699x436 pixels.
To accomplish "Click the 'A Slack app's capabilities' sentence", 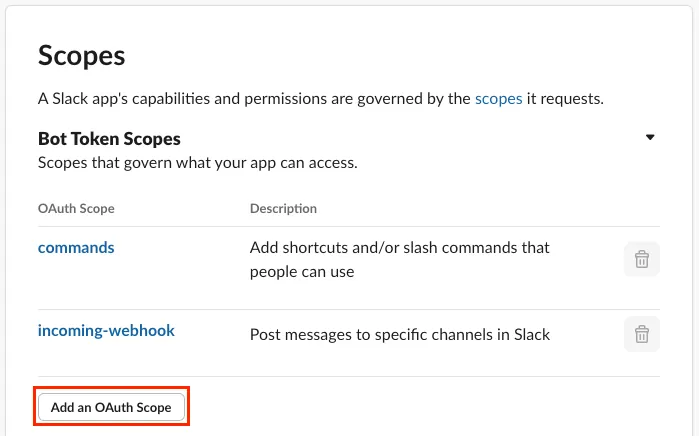I will [x=140, y=99].
